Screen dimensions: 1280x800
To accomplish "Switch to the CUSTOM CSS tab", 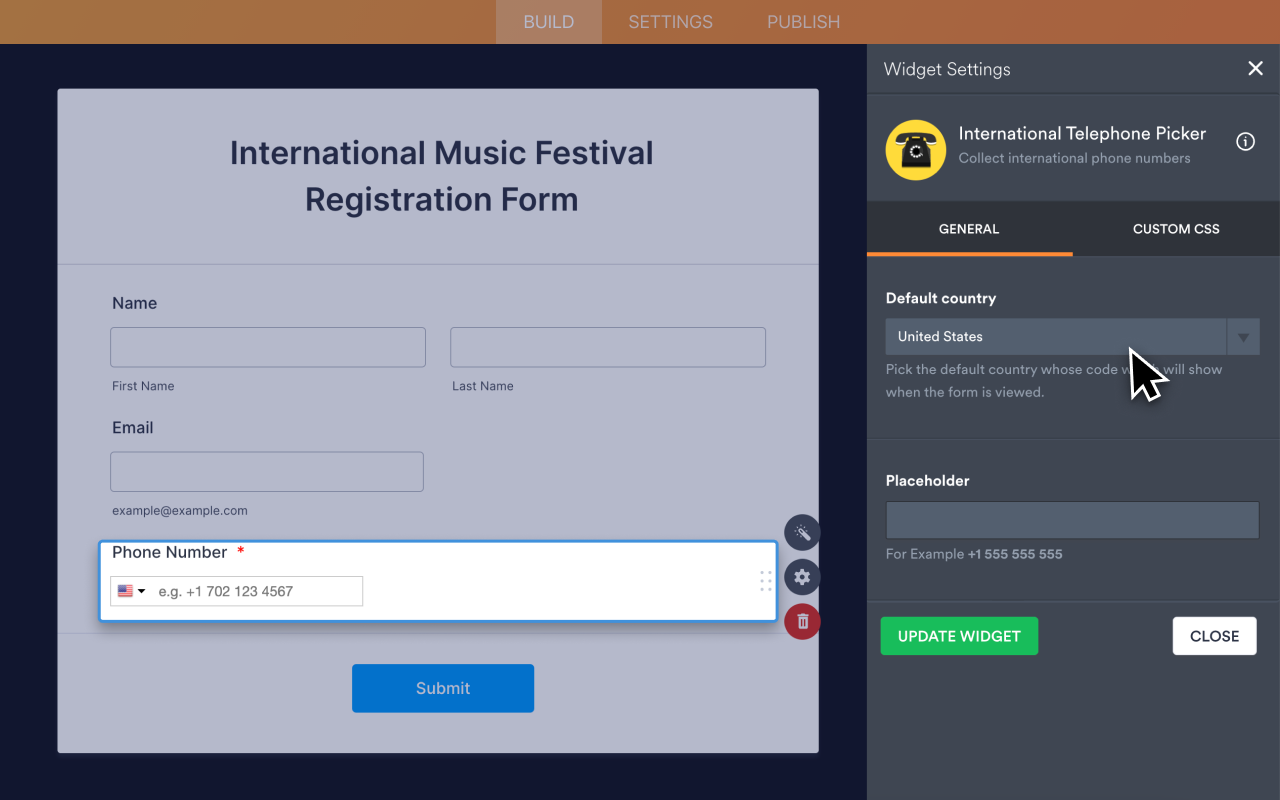I will coord(1175,228).
